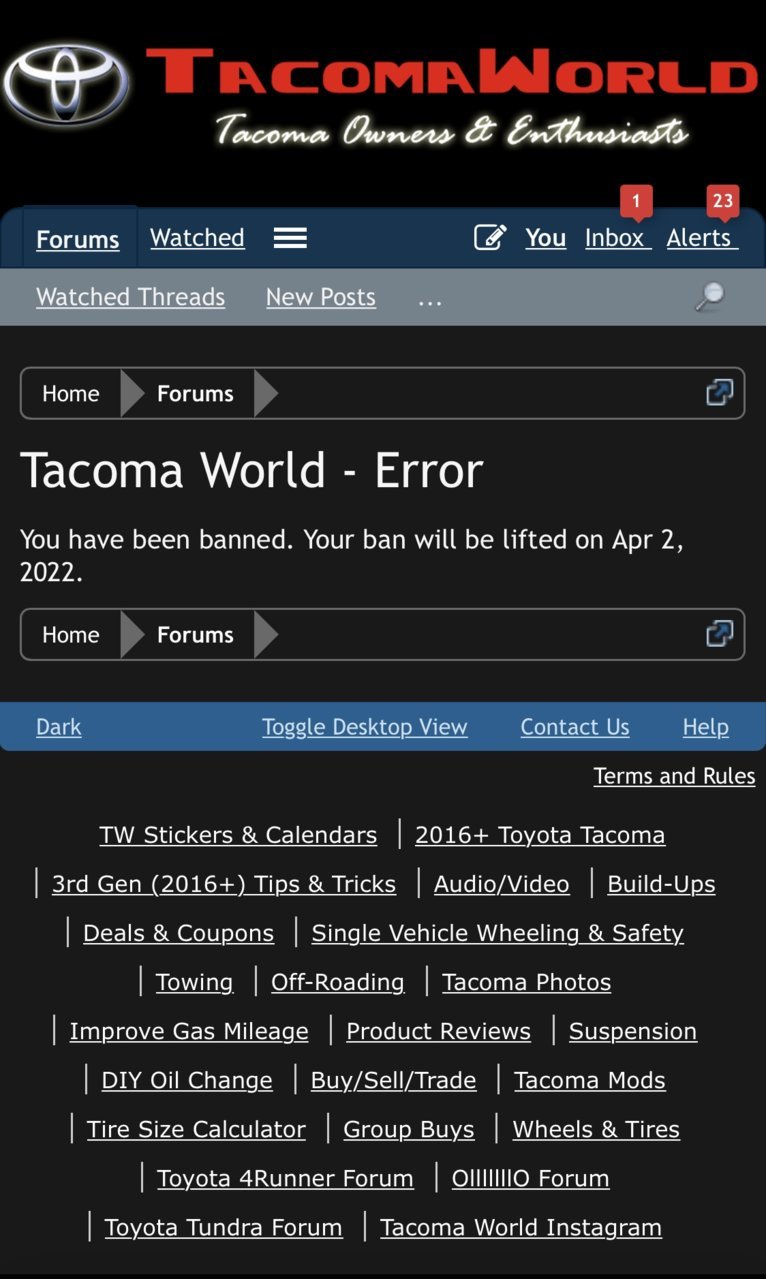Open Tacoma Mods
The width and height of the screenshot is (766, 1279).
[x=590, y=1080]
